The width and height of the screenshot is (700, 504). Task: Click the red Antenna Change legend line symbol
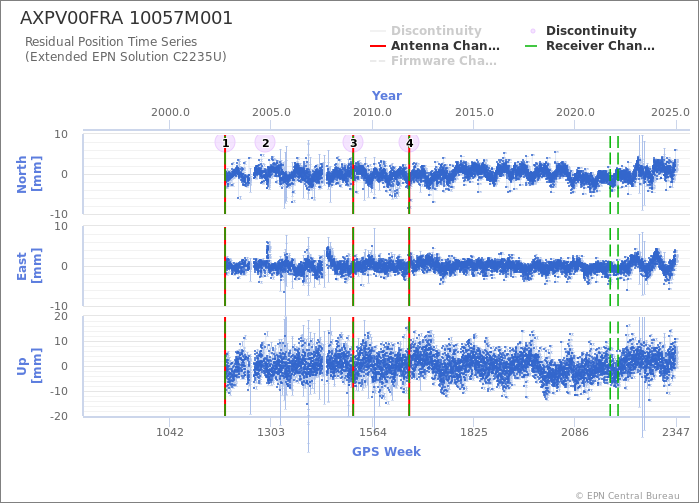tap(378, 46)
